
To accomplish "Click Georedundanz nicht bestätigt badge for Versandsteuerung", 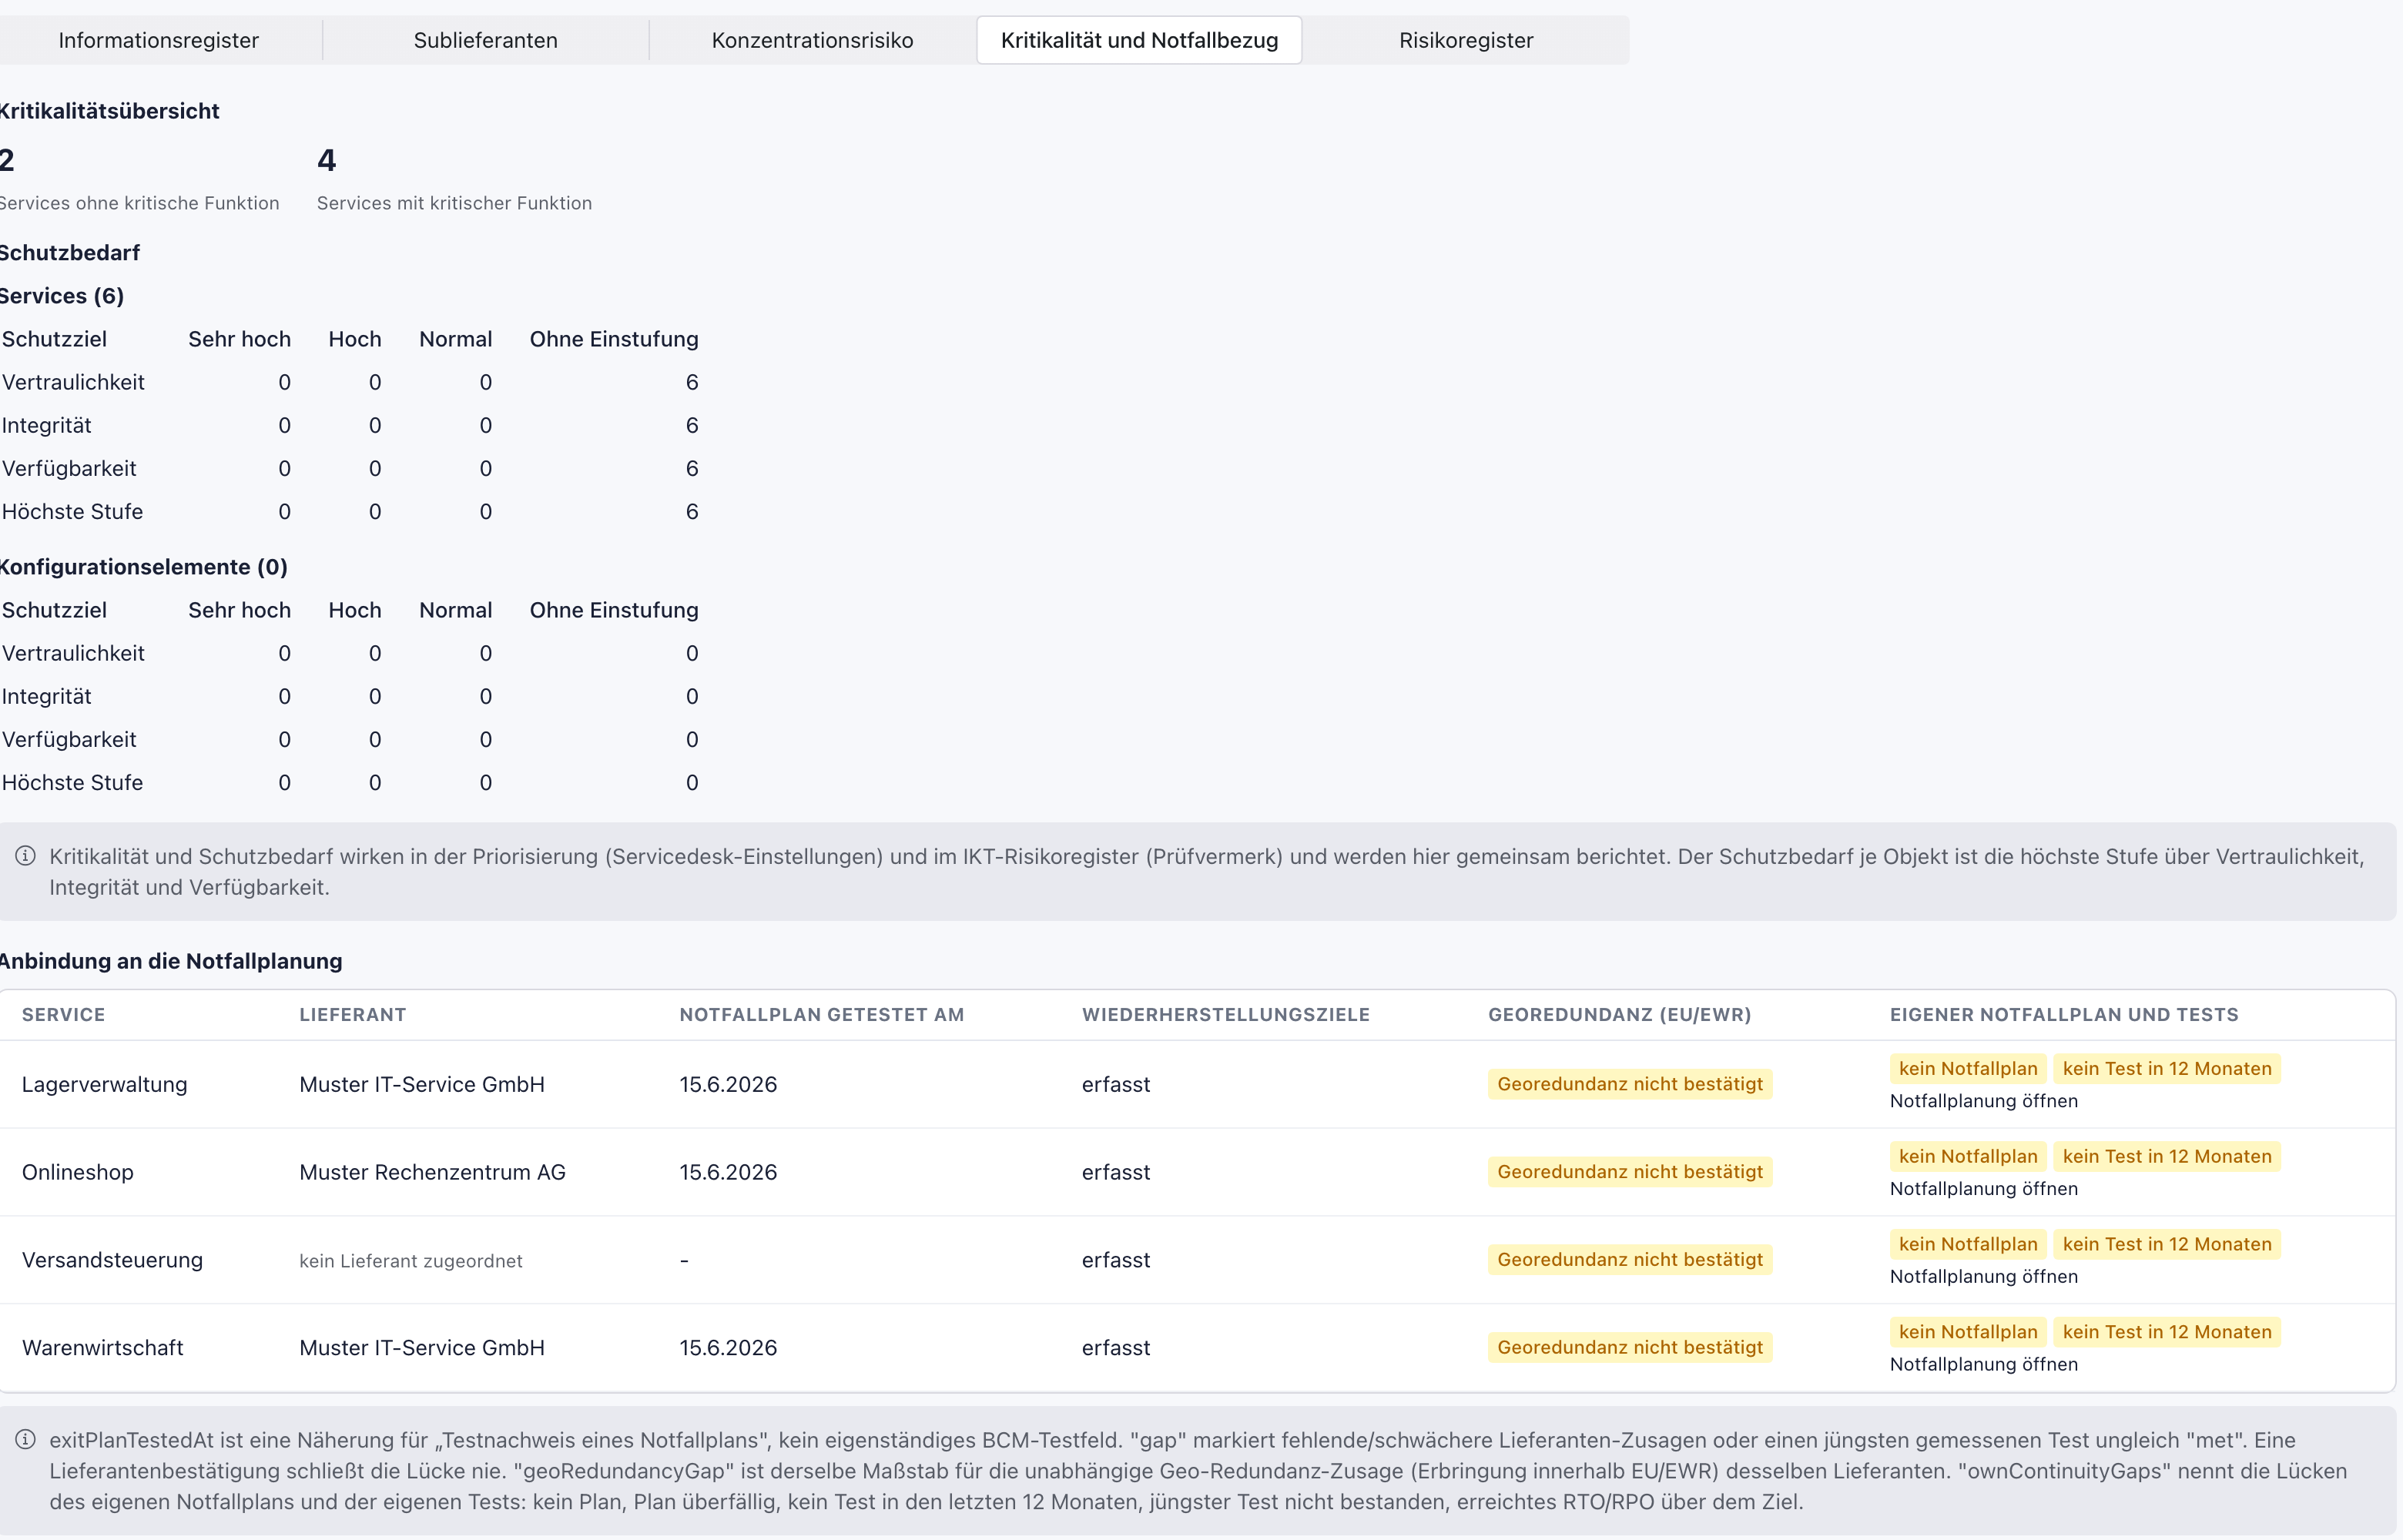I will pos(1630,1260).
